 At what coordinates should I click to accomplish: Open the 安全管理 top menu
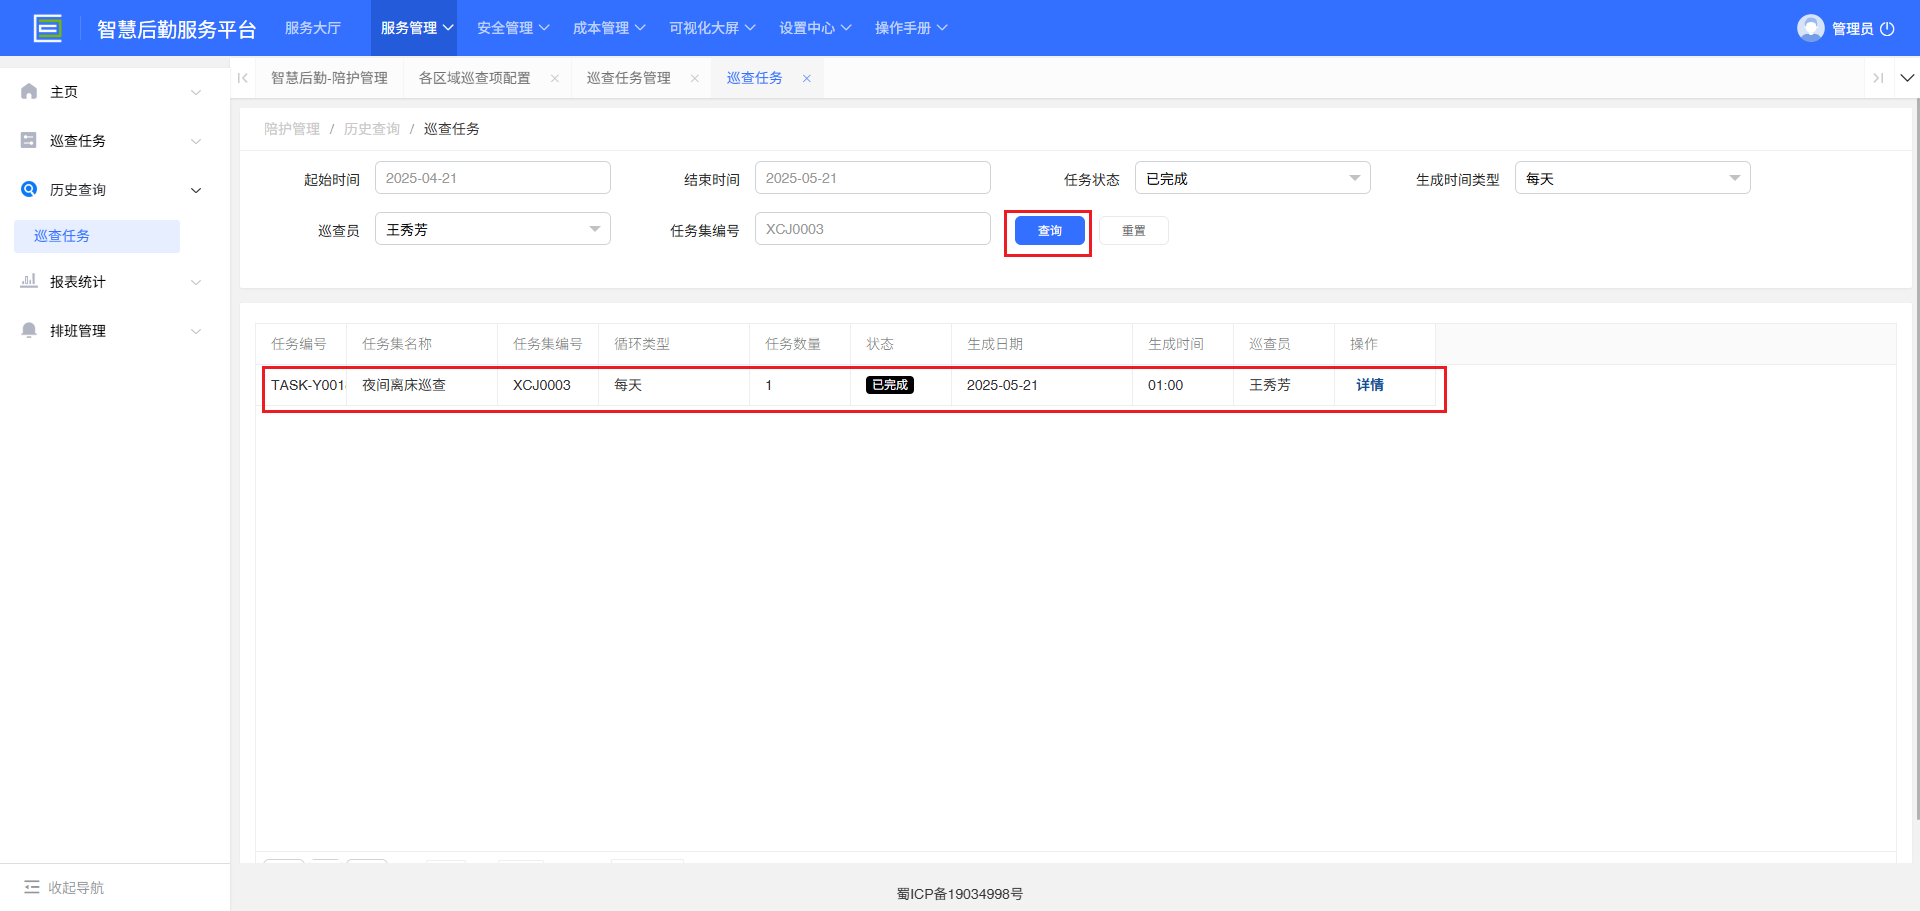pyautogui.click(x=513, y=28)
